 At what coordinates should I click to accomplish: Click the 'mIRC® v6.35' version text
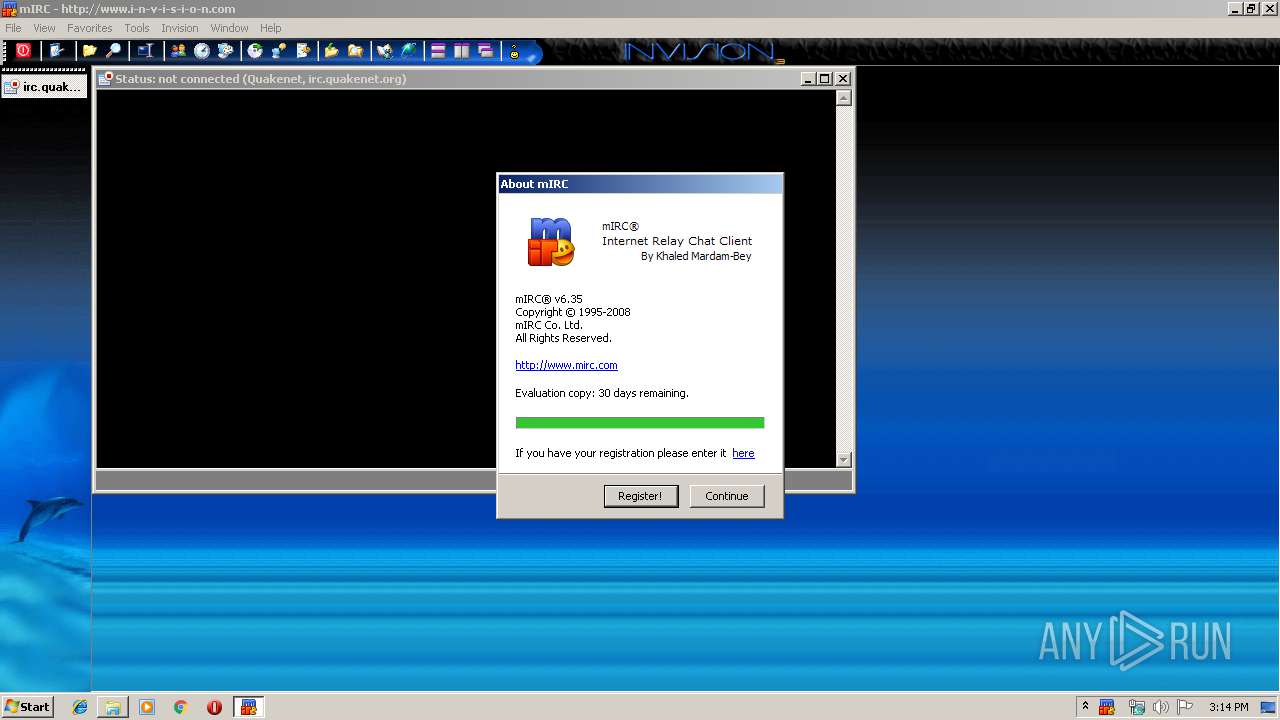click(x=549, y=299)
